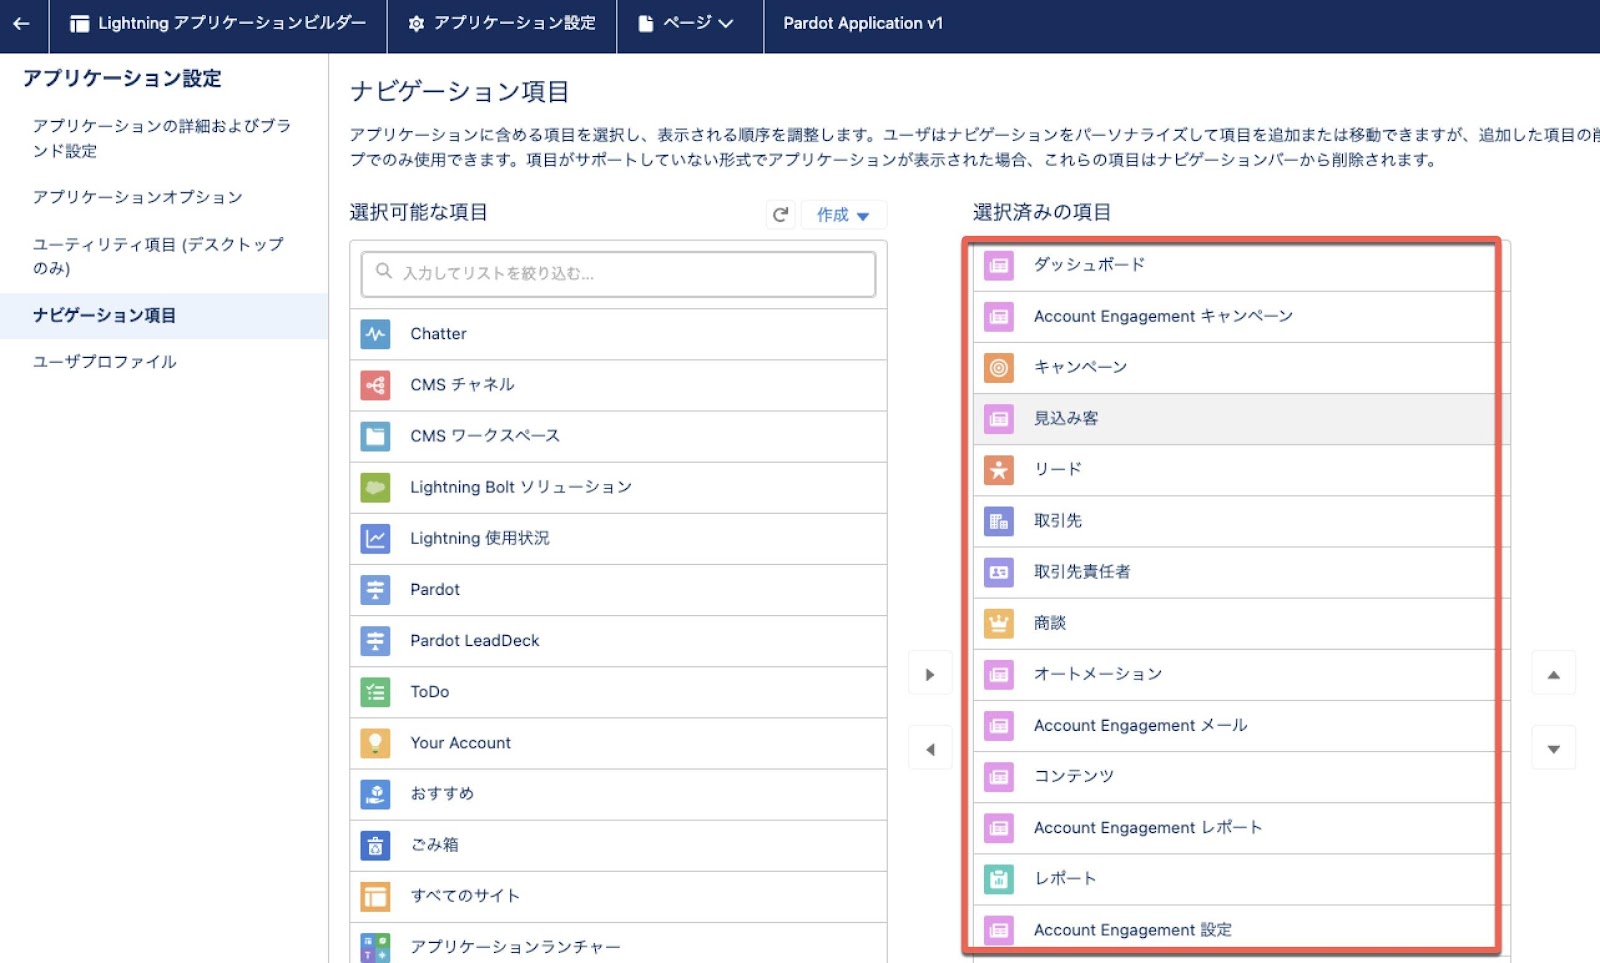The image size is (1600, 963).
Task: Click the アプリケーションランチャー icon
Action: pyautogui.click(x=375, y=947)
